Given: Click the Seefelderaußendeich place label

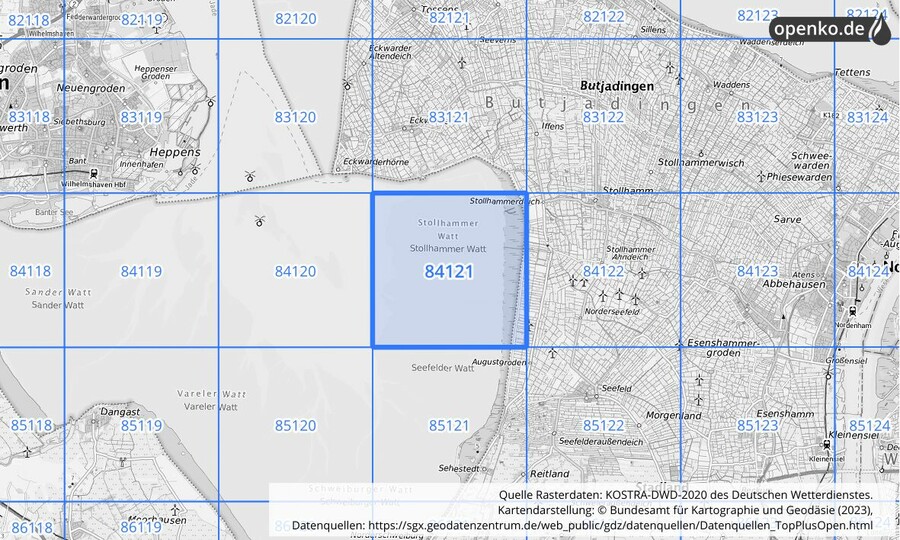Looking at the screenshot, I should click(601, 442).
